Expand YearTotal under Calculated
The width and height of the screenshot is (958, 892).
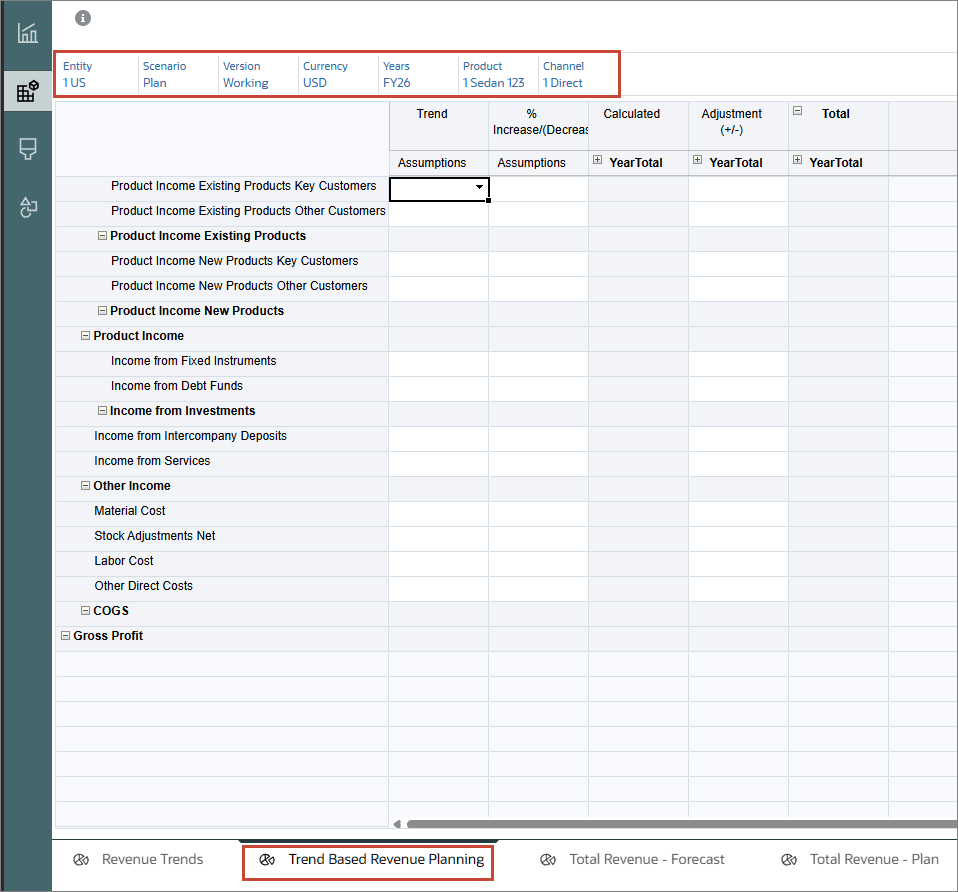pos(598,159)
